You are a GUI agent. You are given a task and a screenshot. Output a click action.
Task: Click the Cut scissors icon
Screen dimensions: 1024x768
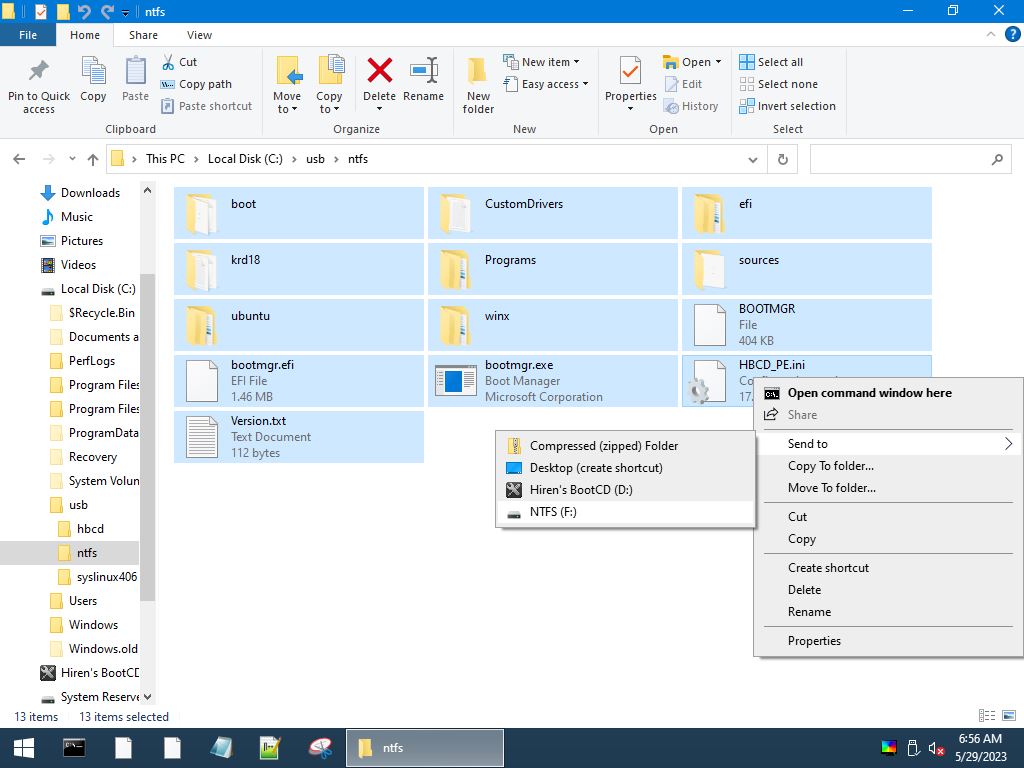pyautogui.click(x=168, y=62)
